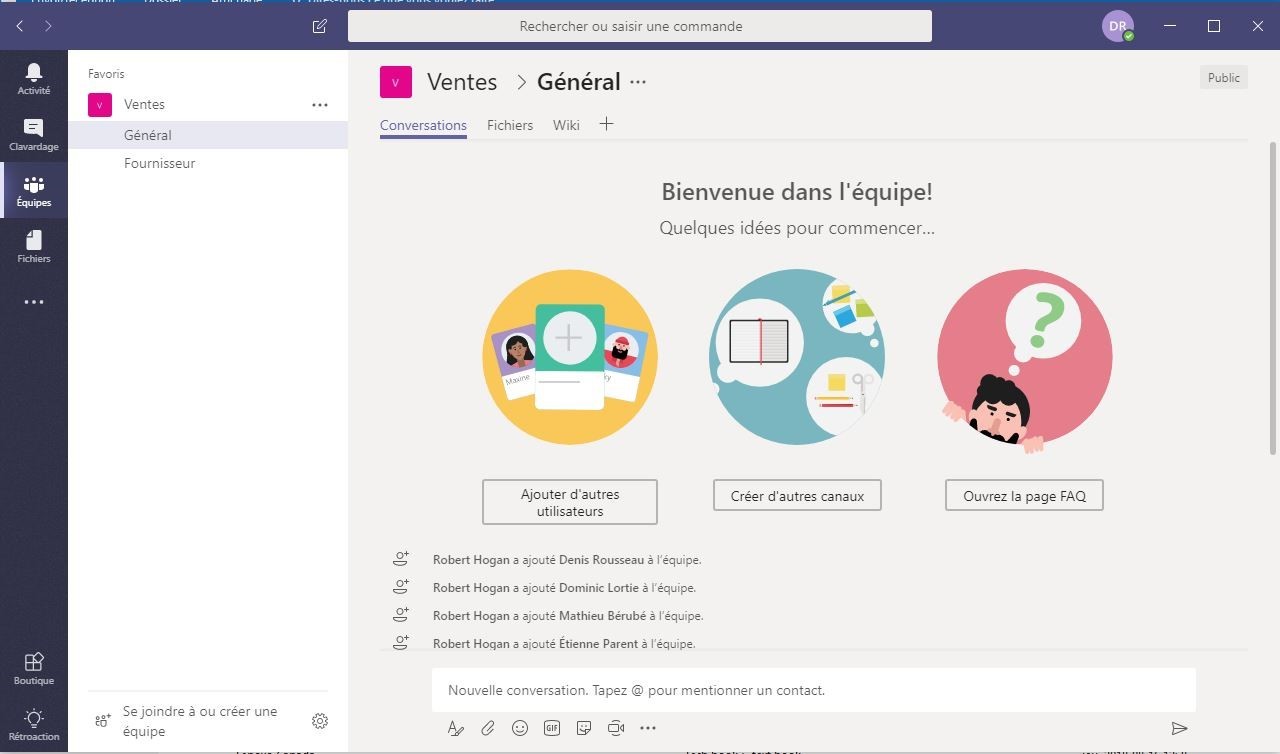Click Ajouter d'autres utilisateurs button

tap(570, 502)
